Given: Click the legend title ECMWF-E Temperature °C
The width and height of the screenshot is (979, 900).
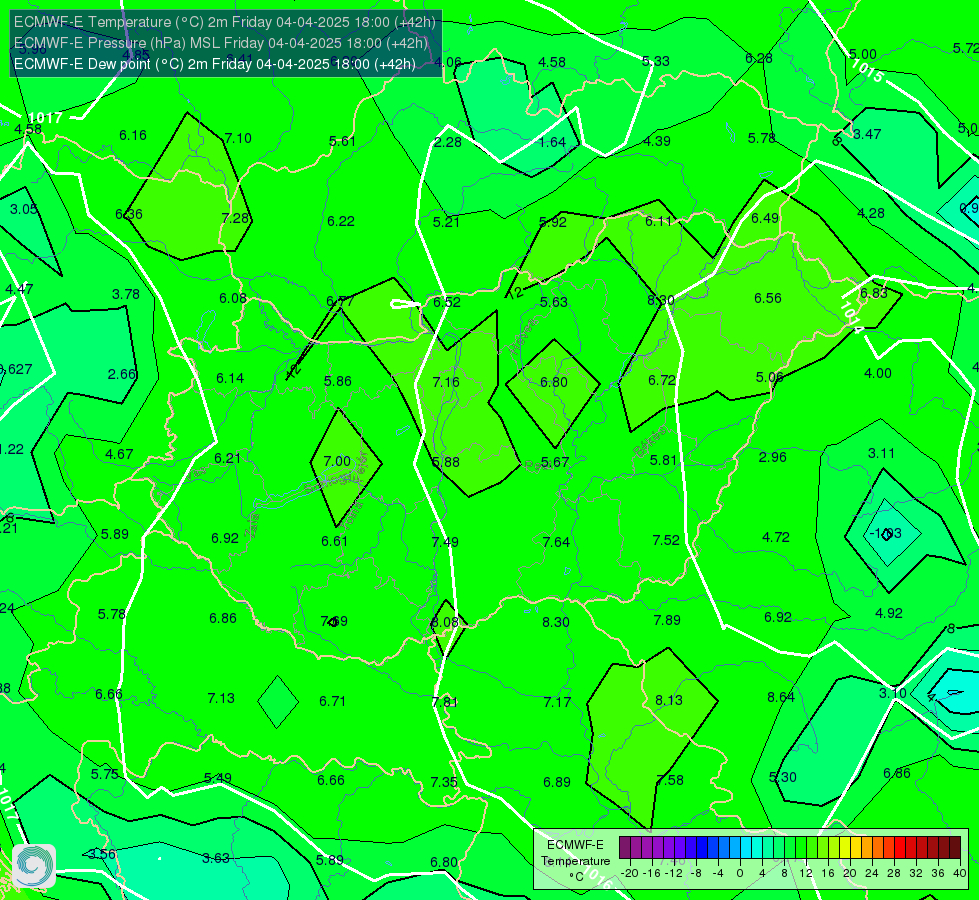Looking at the screenshot, I should (575, 861).
